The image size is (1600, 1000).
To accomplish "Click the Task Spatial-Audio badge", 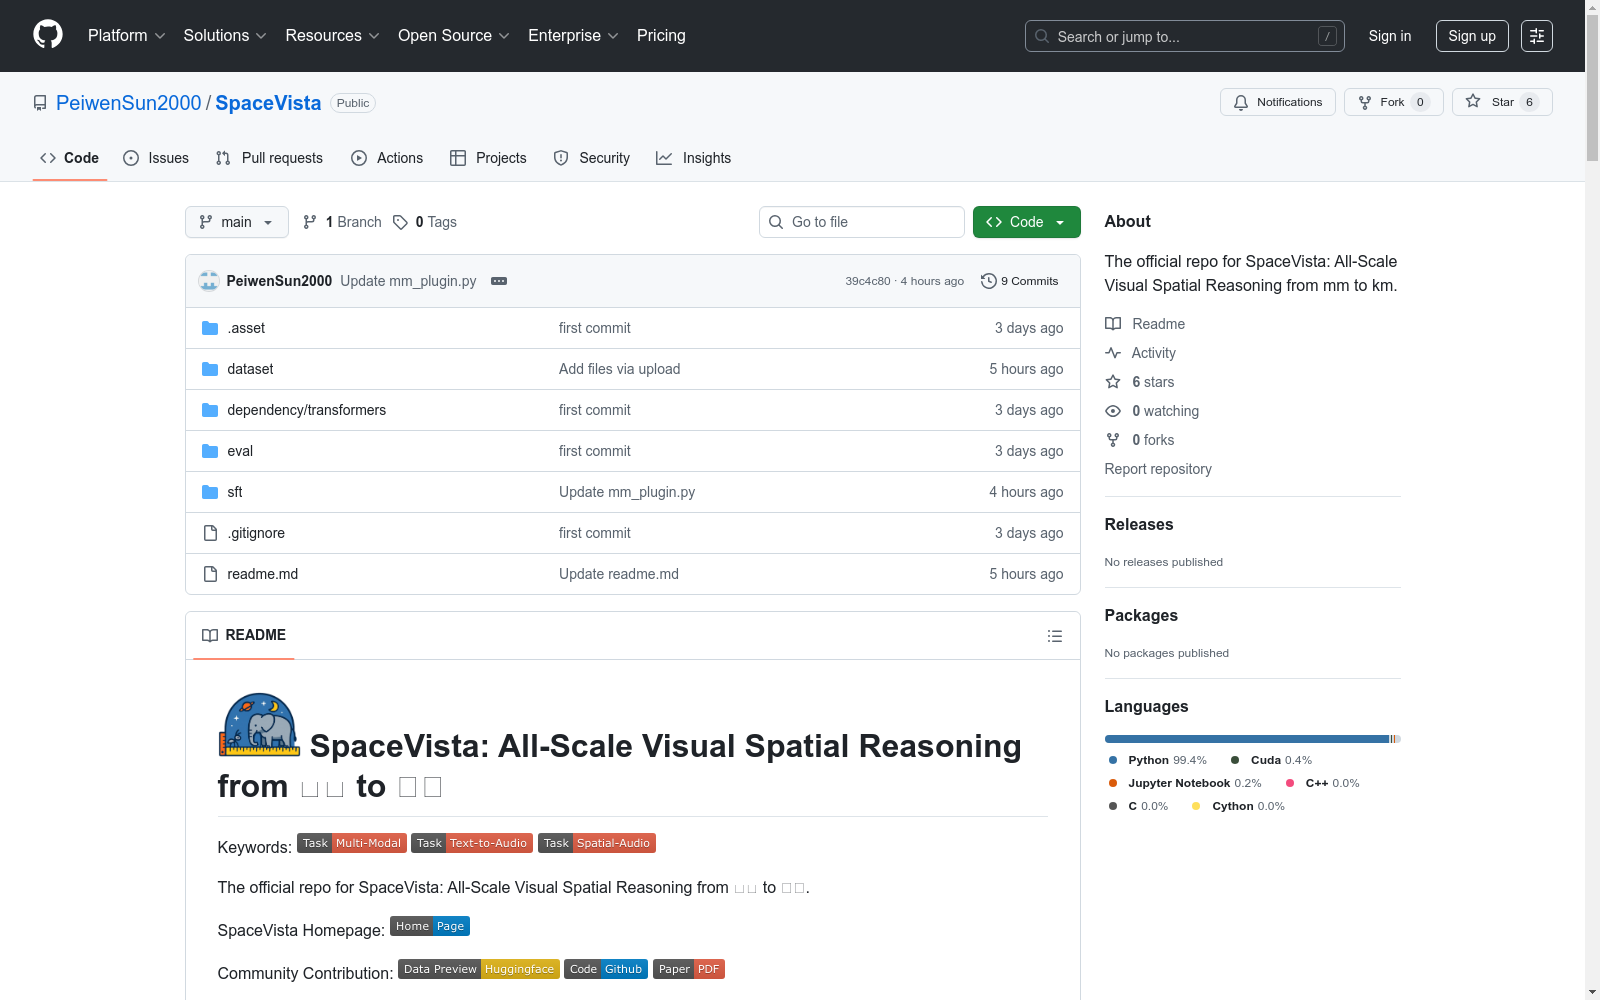I will [597, 843].
